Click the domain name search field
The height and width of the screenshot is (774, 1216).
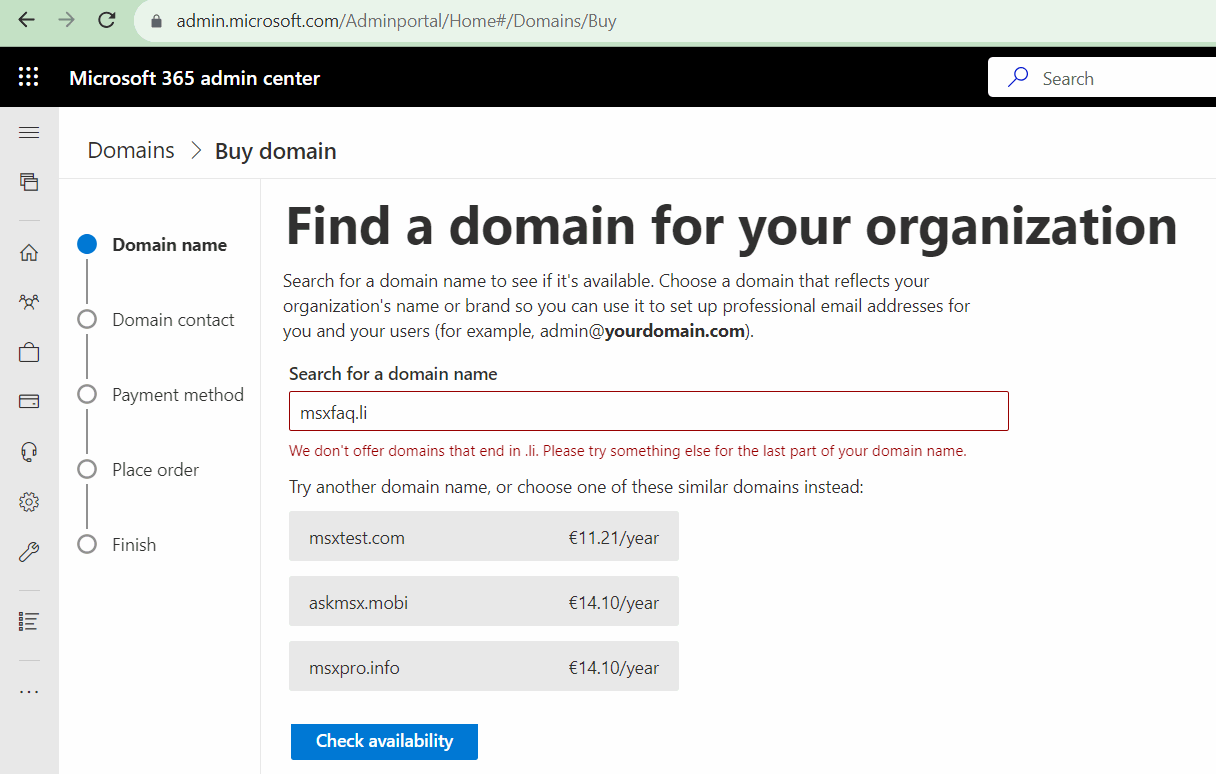648,411
